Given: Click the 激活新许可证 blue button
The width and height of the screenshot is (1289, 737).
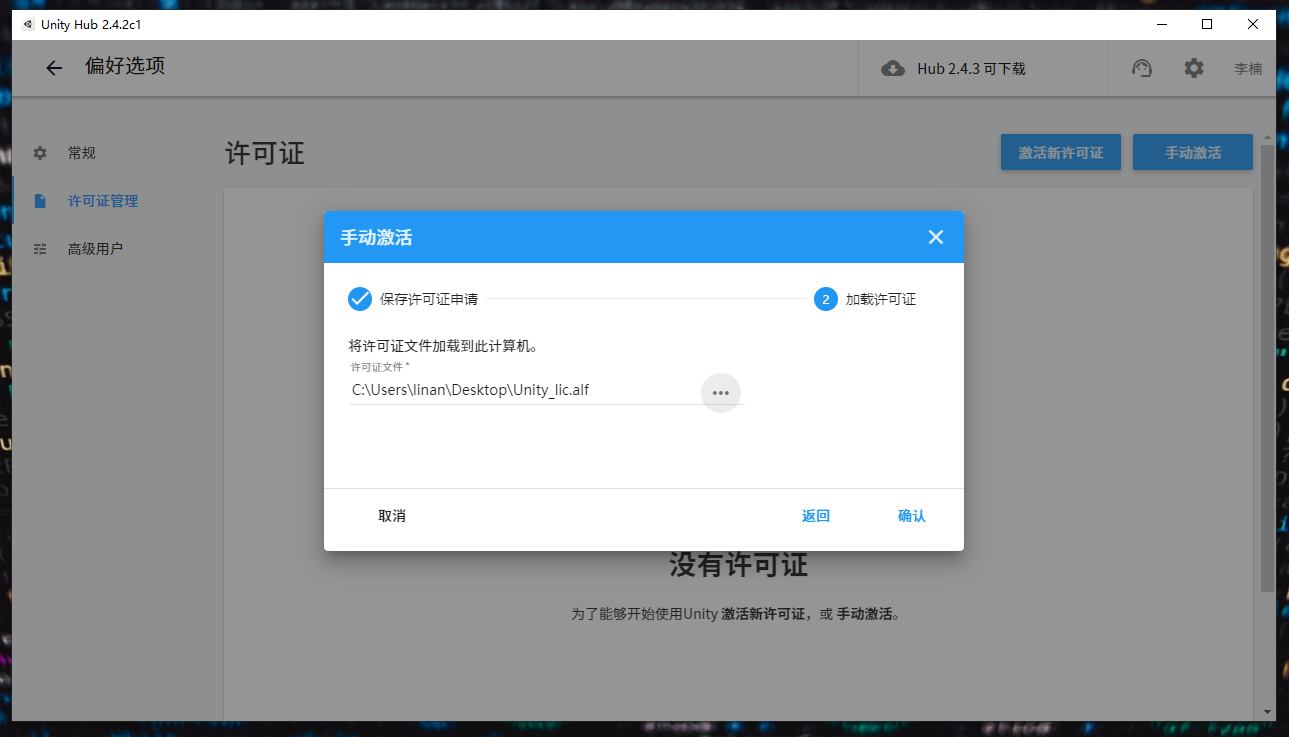Looking at the screenshot, I should point(1060,152).
